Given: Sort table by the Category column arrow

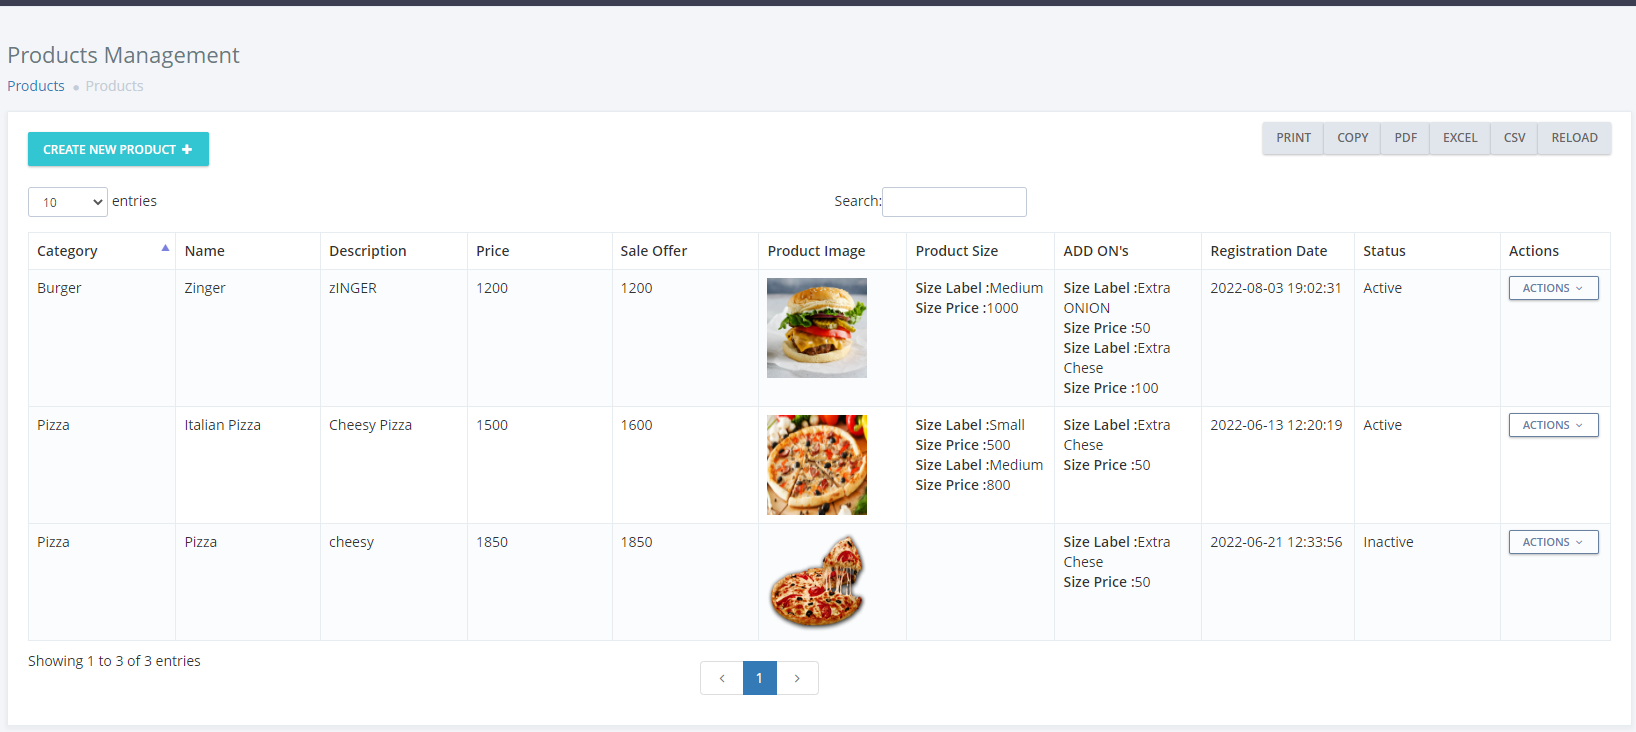Looking at the screenshot, I should [x=165, y=249].
